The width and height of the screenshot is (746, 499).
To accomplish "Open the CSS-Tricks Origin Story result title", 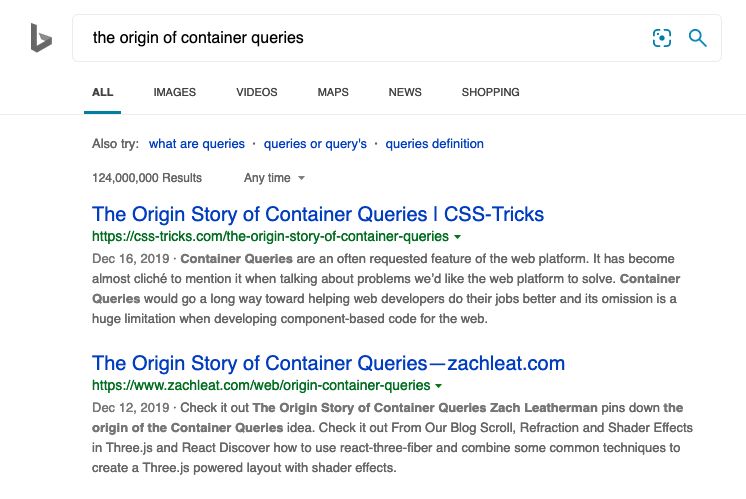I will pos(318,214).
